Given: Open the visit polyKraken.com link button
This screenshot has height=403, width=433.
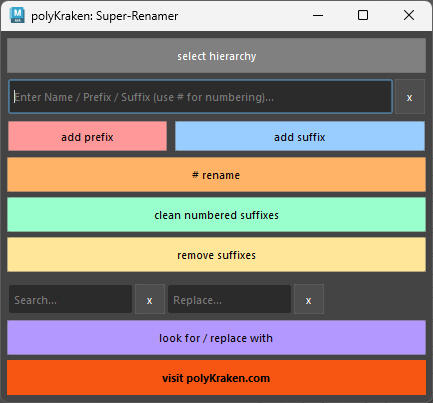Looking at the screenshot, I should (x=216, y=378).
